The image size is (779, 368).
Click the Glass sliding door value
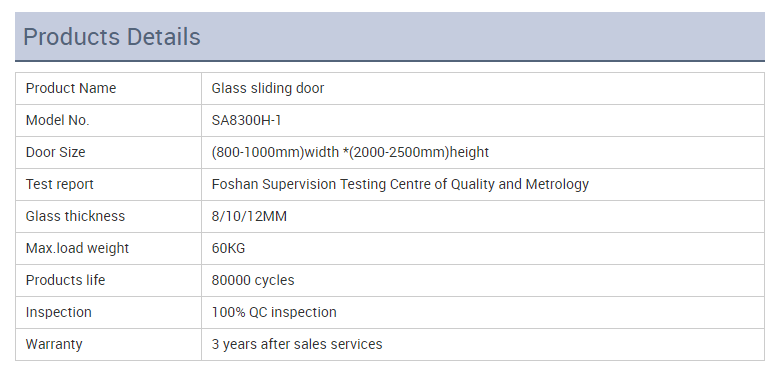pos(268,88)
